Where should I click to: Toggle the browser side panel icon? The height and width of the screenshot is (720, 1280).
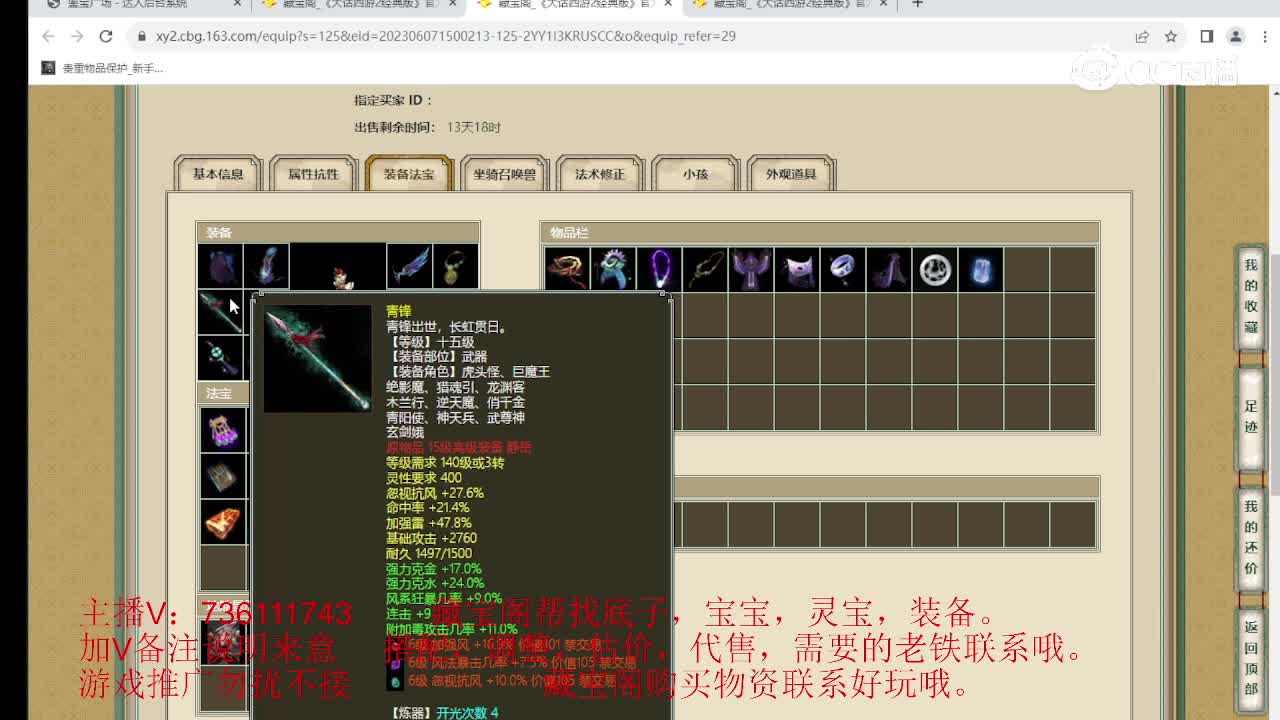pos(1207,36)
